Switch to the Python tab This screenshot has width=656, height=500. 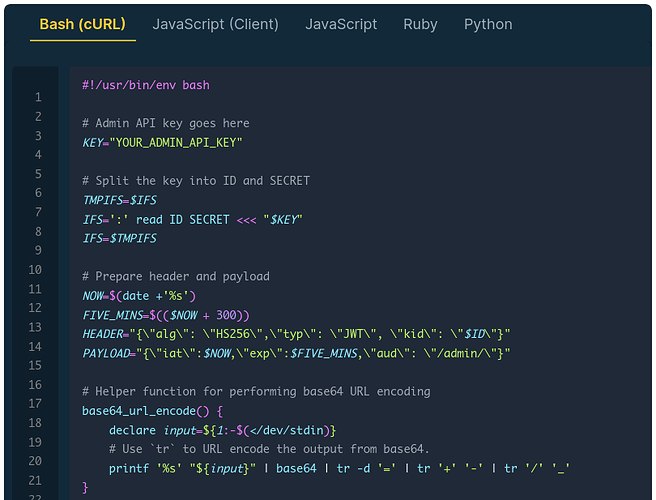click(x=488, y=25)
